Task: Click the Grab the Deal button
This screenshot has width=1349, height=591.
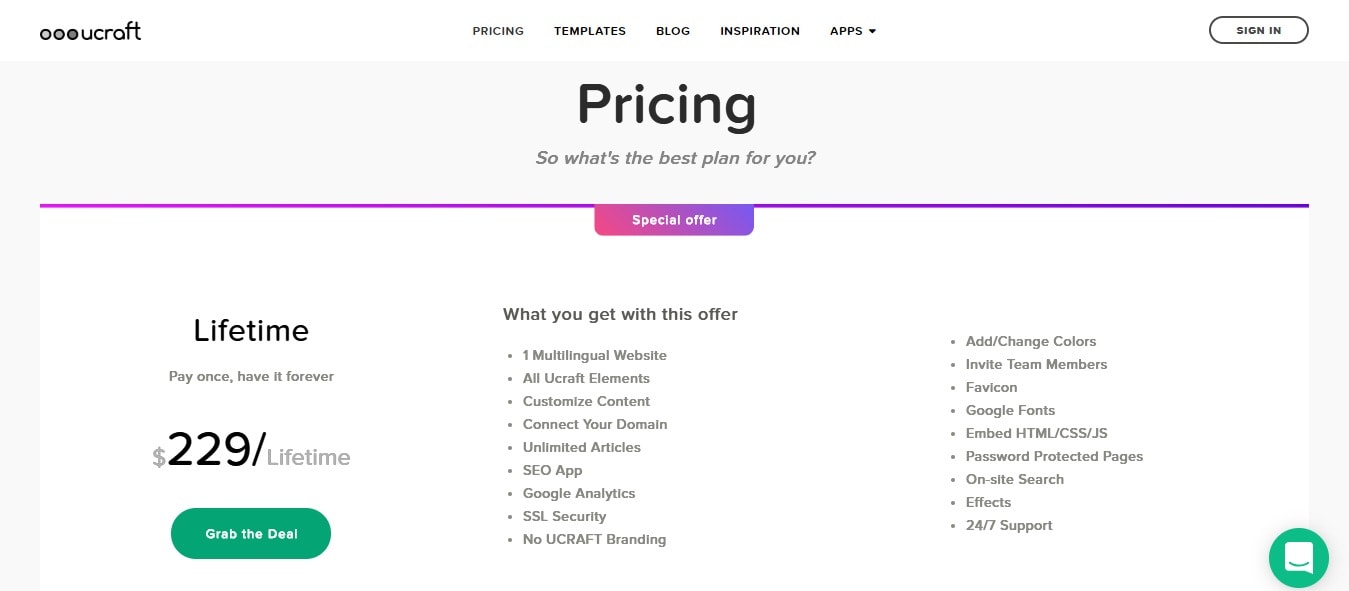Action: [251, 534]
